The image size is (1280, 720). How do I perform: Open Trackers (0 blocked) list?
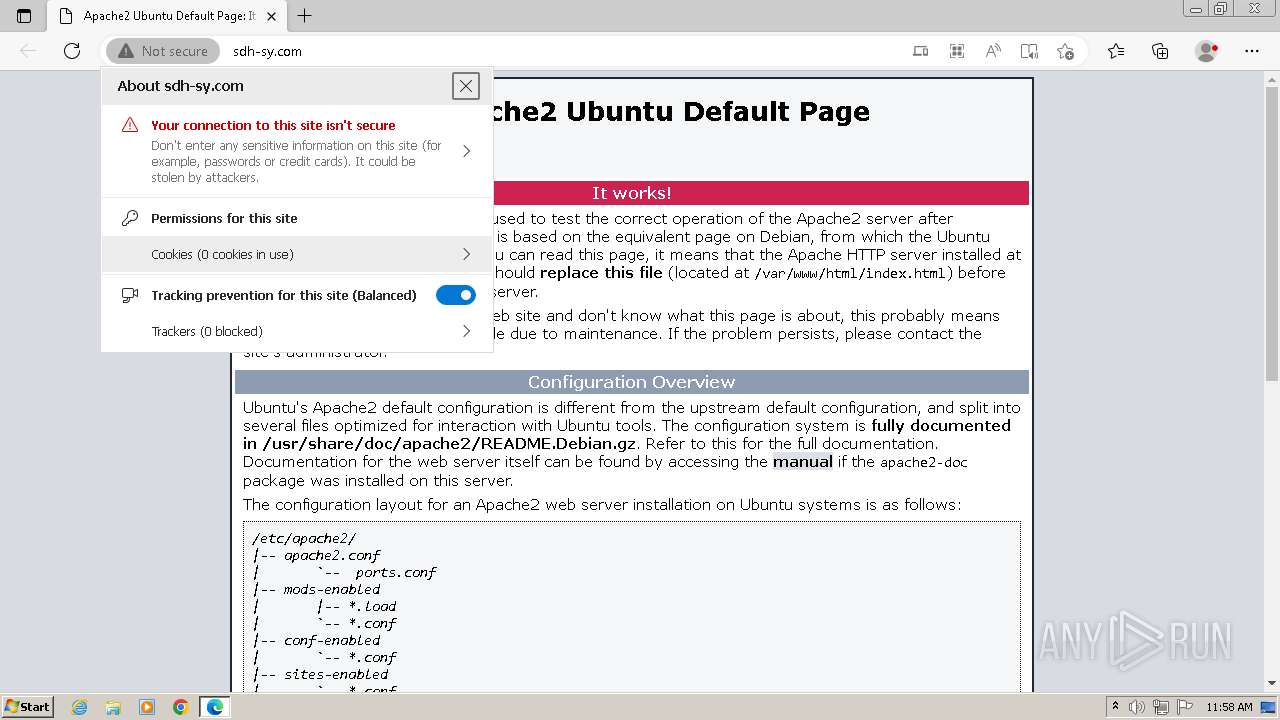click(x=297, y=331)
